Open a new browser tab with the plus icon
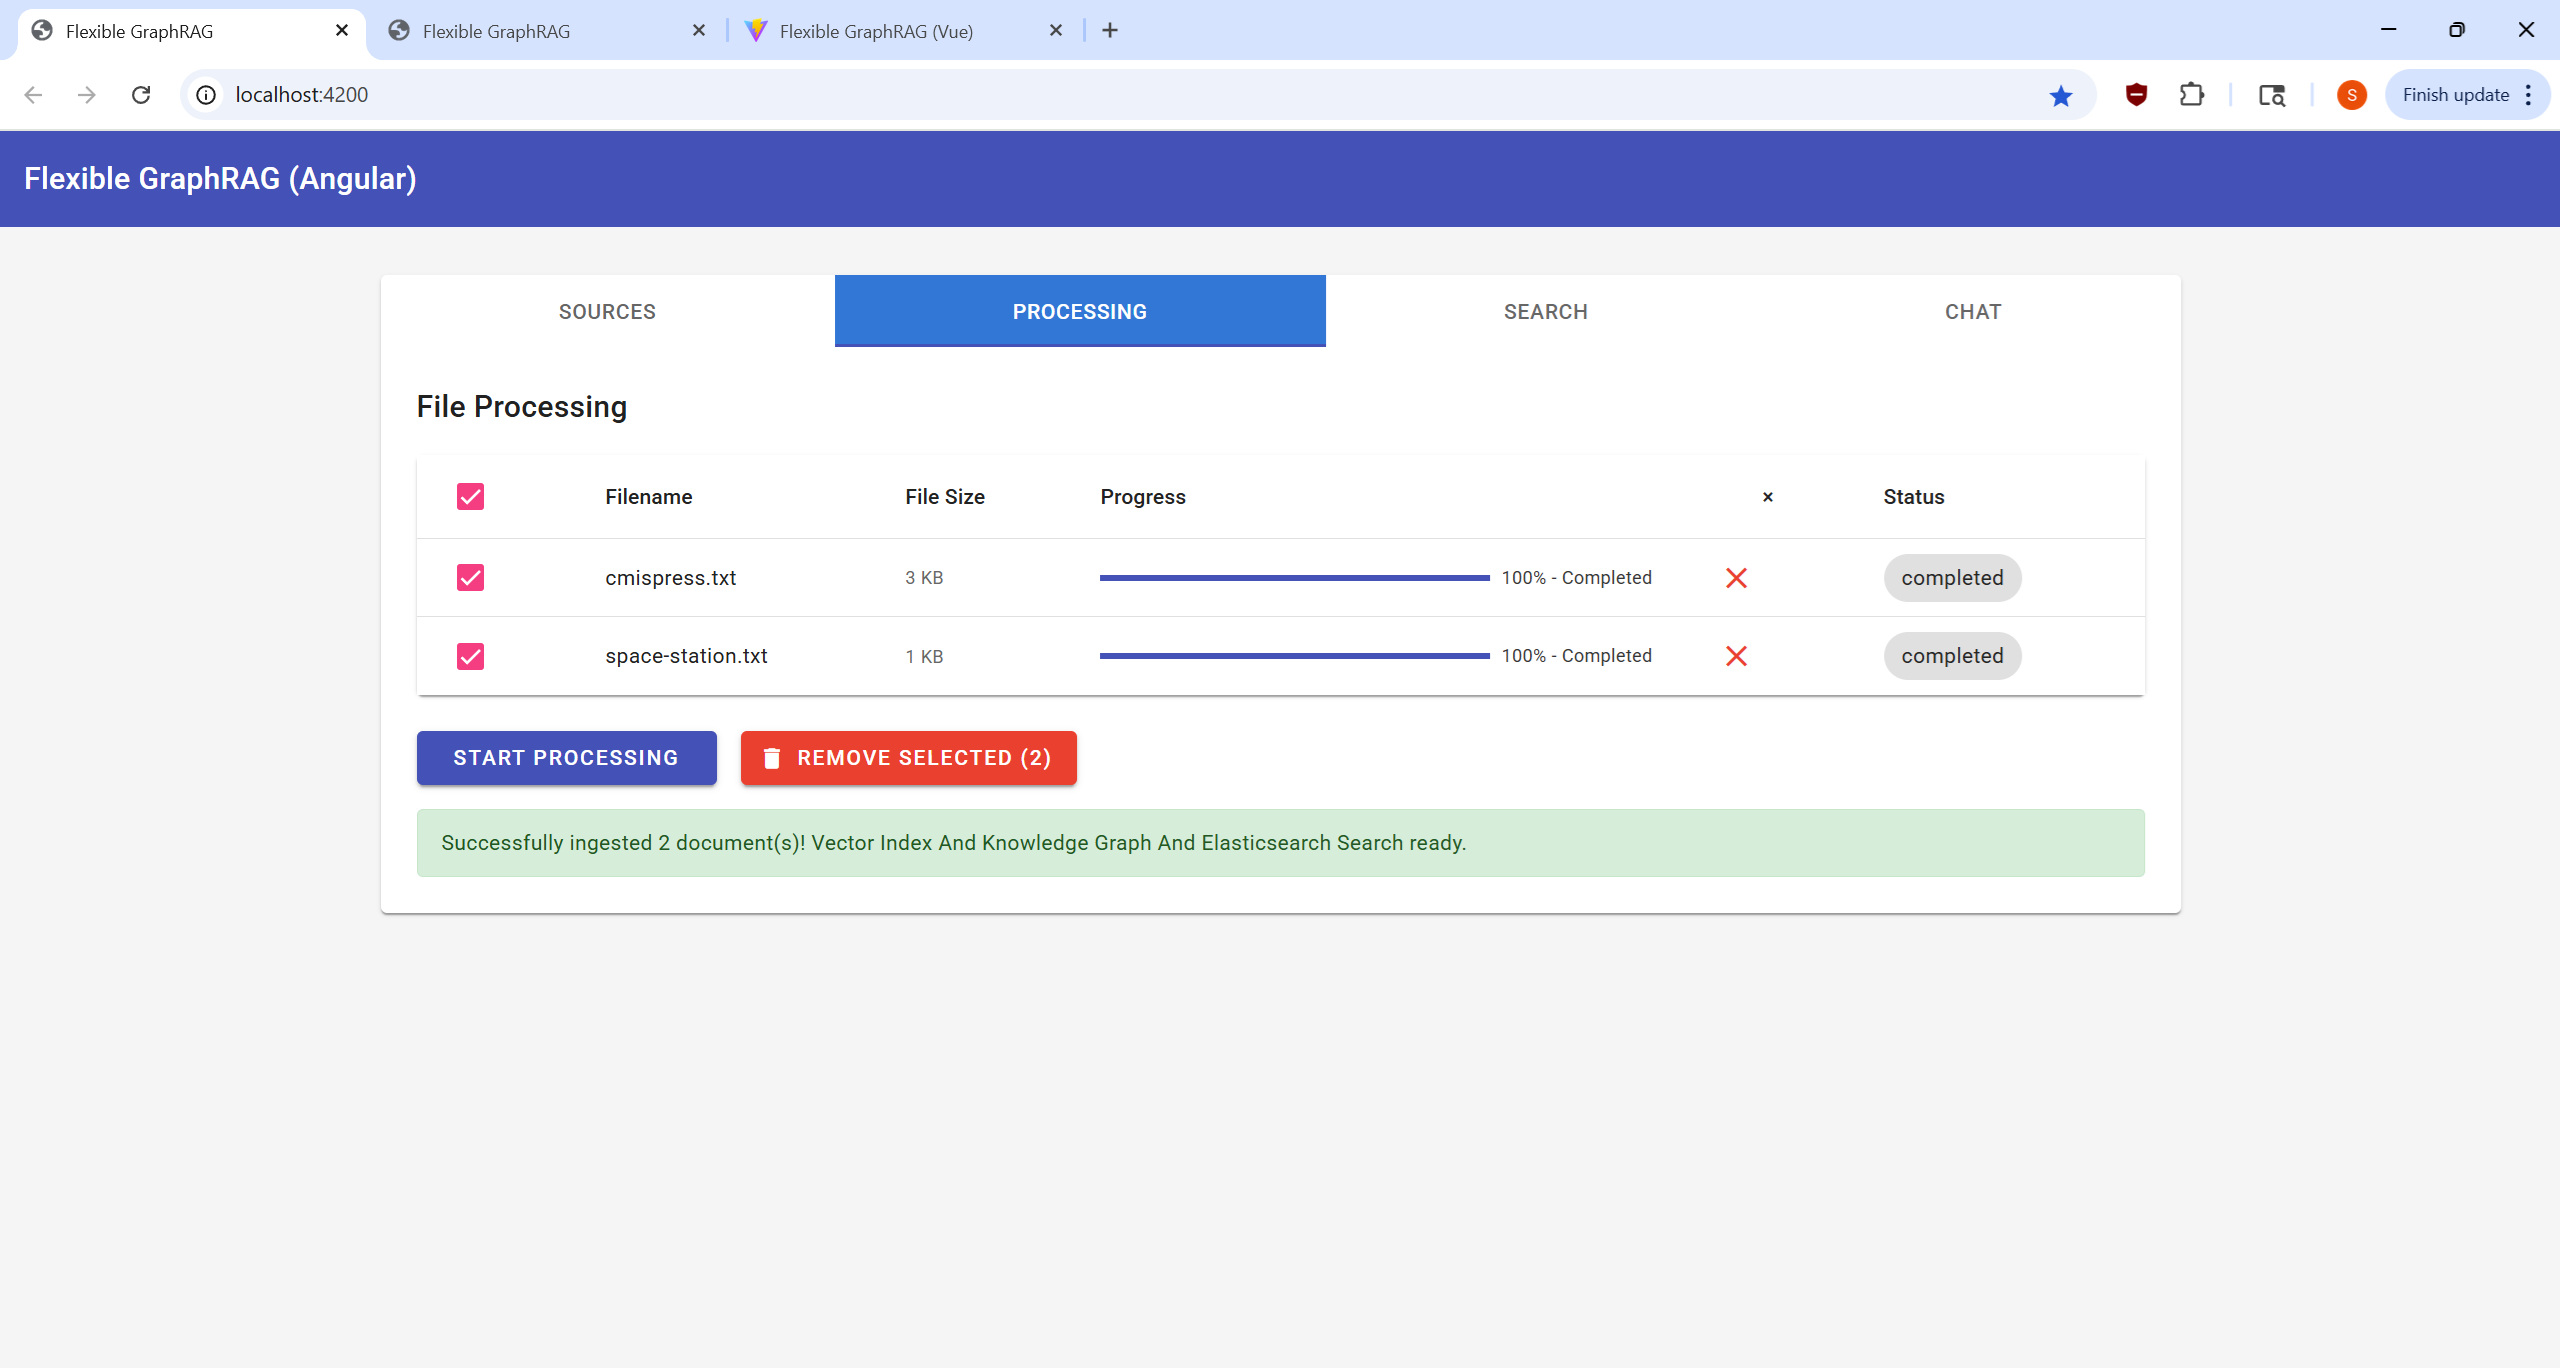 [1110, 30]
